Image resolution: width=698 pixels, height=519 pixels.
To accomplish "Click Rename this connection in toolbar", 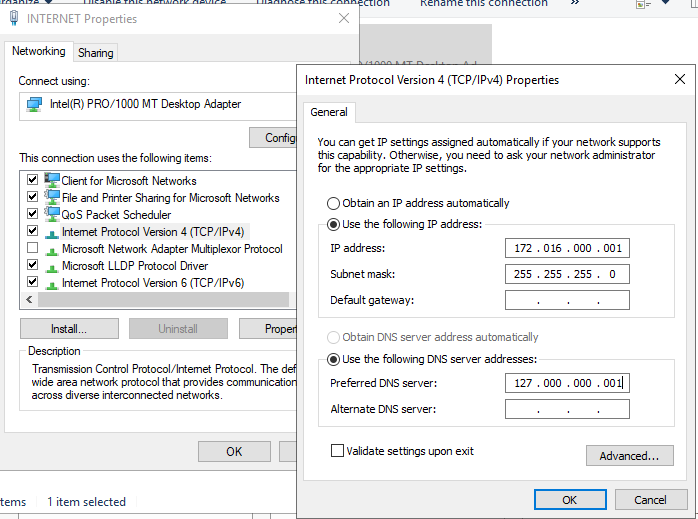I will tap(483, 4).
